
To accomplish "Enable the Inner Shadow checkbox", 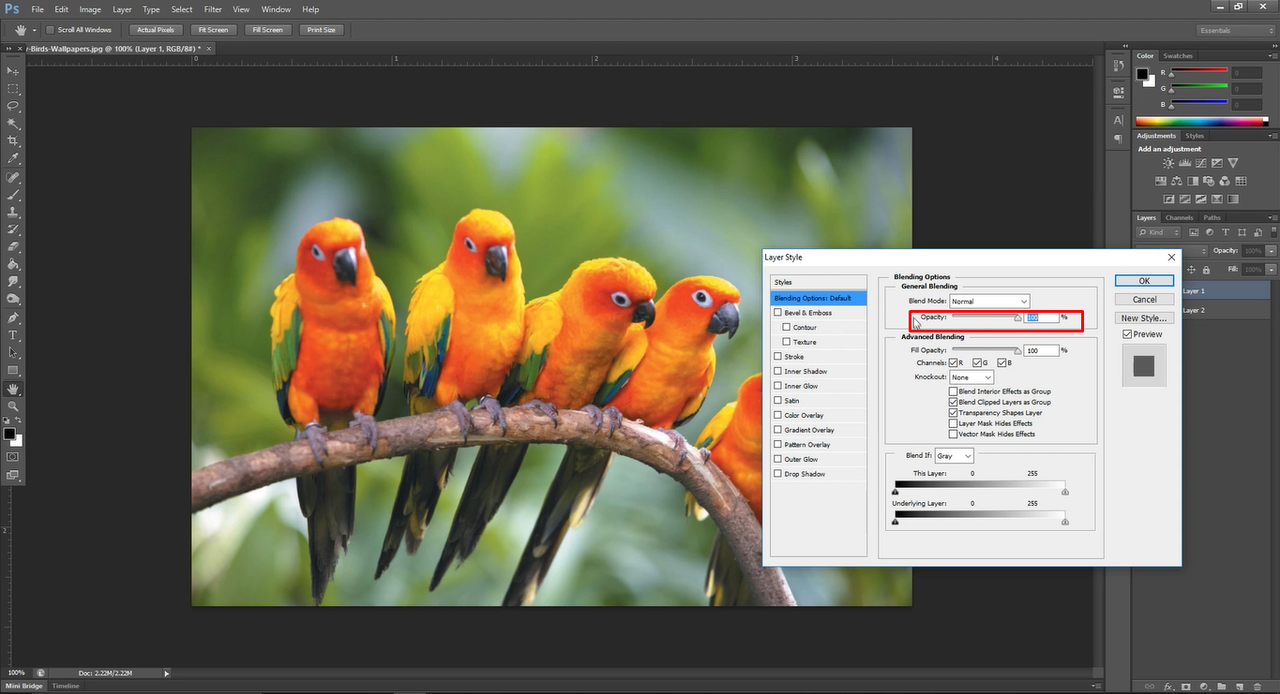I will pos(778,371).
